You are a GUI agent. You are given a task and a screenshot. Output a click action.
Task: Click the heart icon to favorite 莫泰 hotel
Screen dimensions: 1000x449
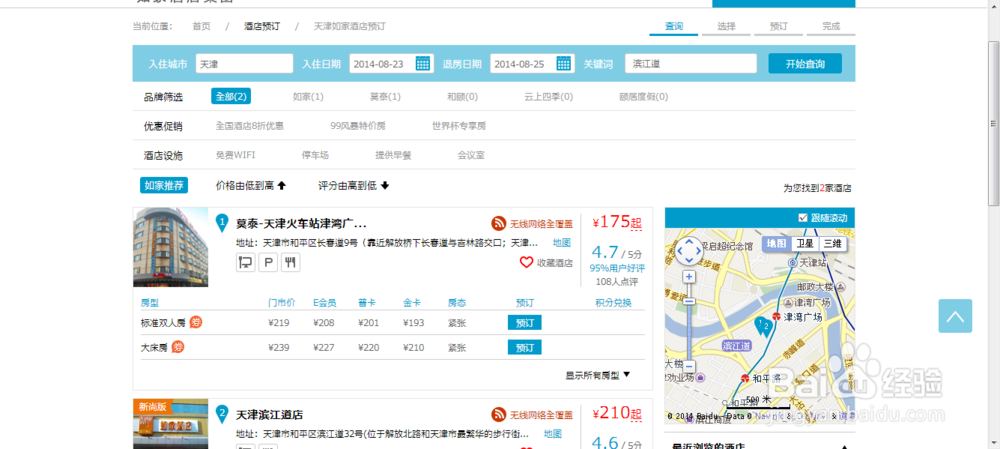coord(526,262)
